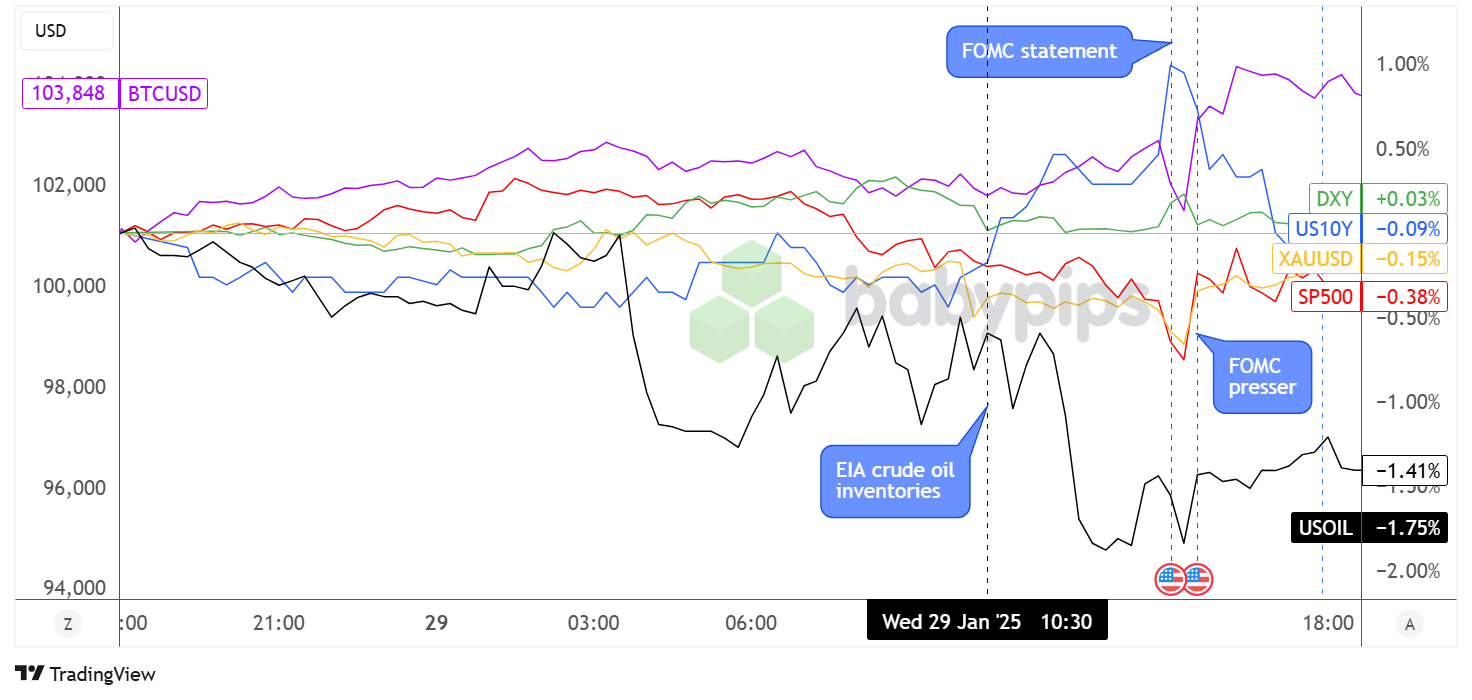The height and width of the screenshot is (700, 1472).
Task: Click the DXY series label
Action: [x=1334, y=198]
